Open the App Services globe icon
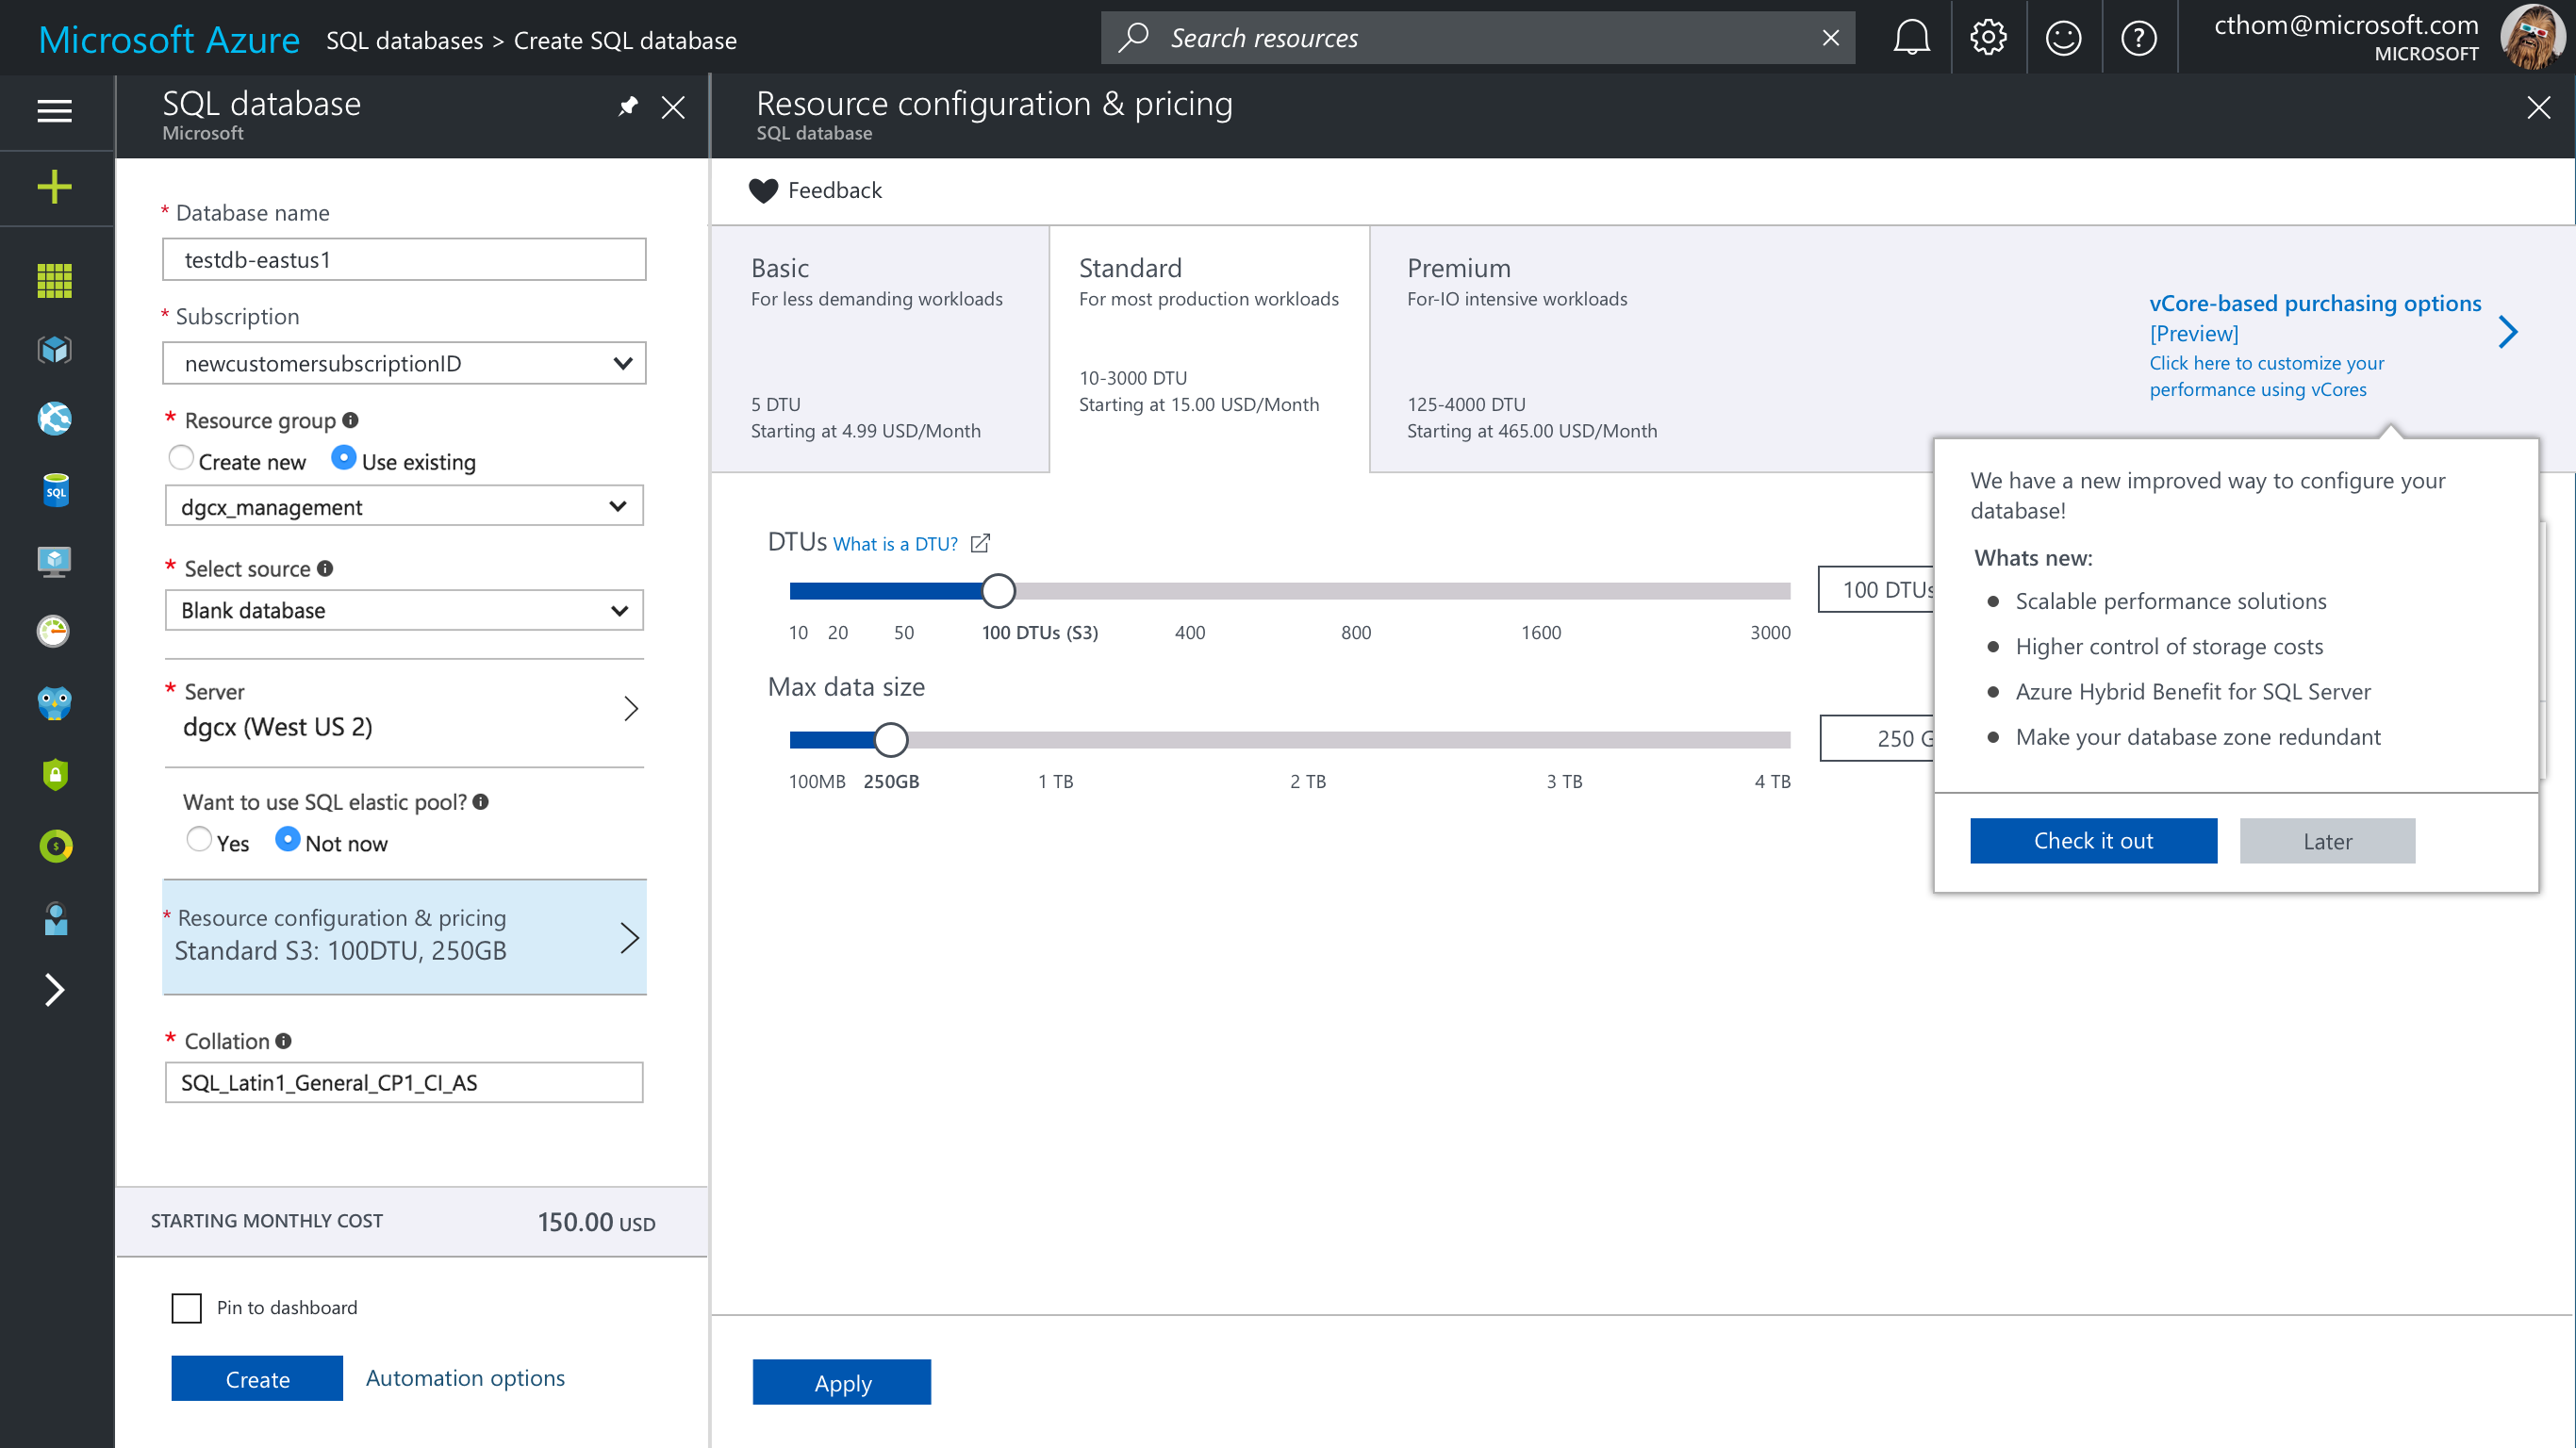 pyautogui.click(x=55, y=419)
